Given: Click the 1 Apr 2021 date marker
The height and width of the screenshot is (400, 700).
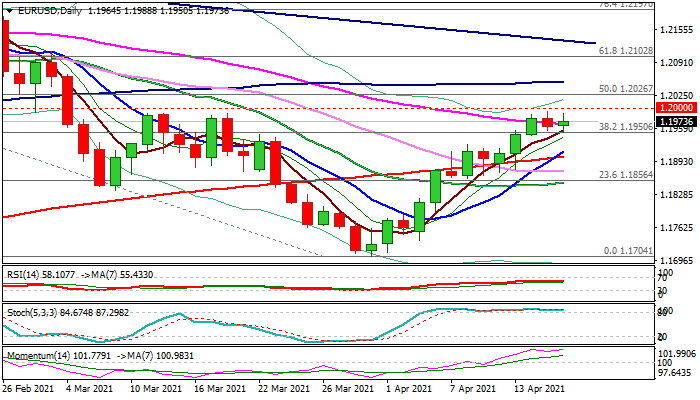Looking at the screenshot, I should [409, 388].
